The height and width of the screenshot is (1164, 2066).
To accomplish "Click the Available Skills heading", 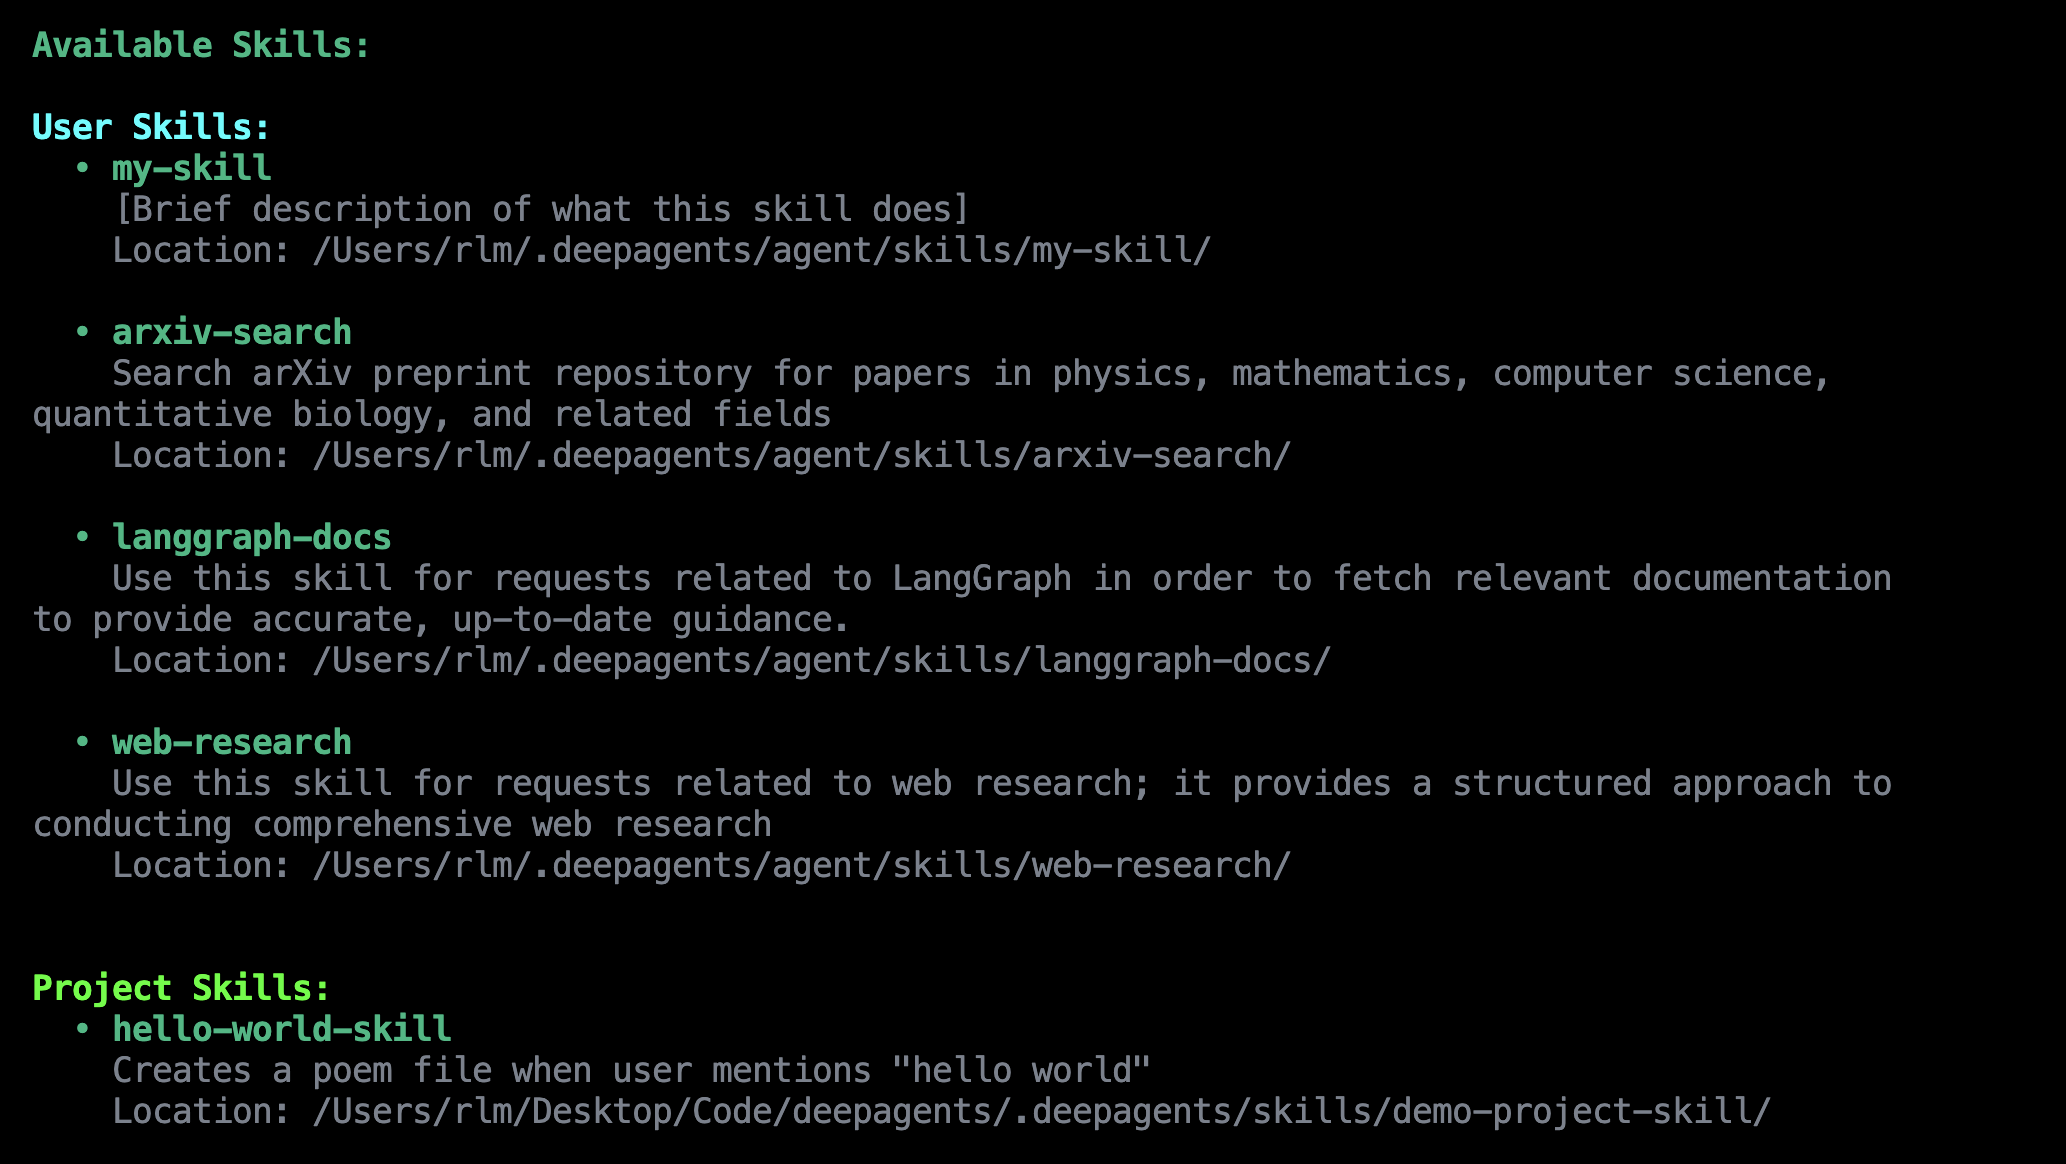I will (201, 45).
